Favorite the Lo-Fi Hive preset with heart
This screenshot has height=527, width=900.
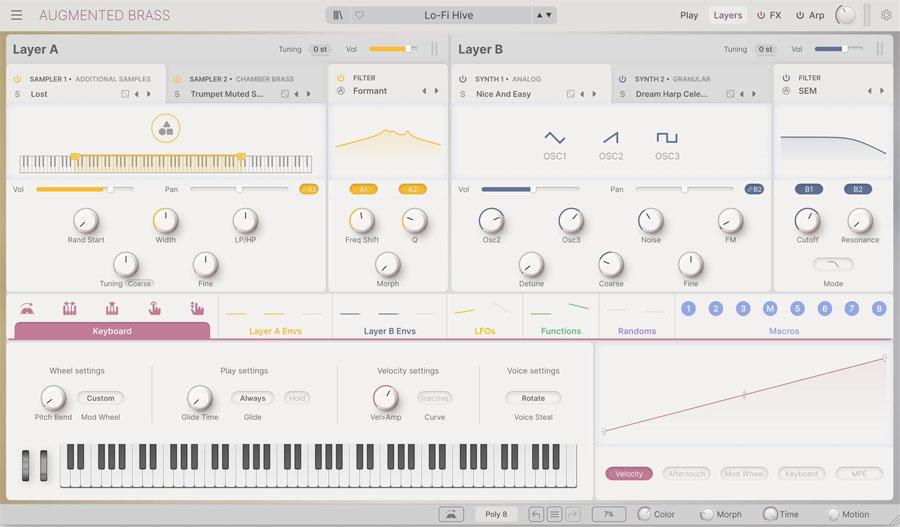click(359, 15)
